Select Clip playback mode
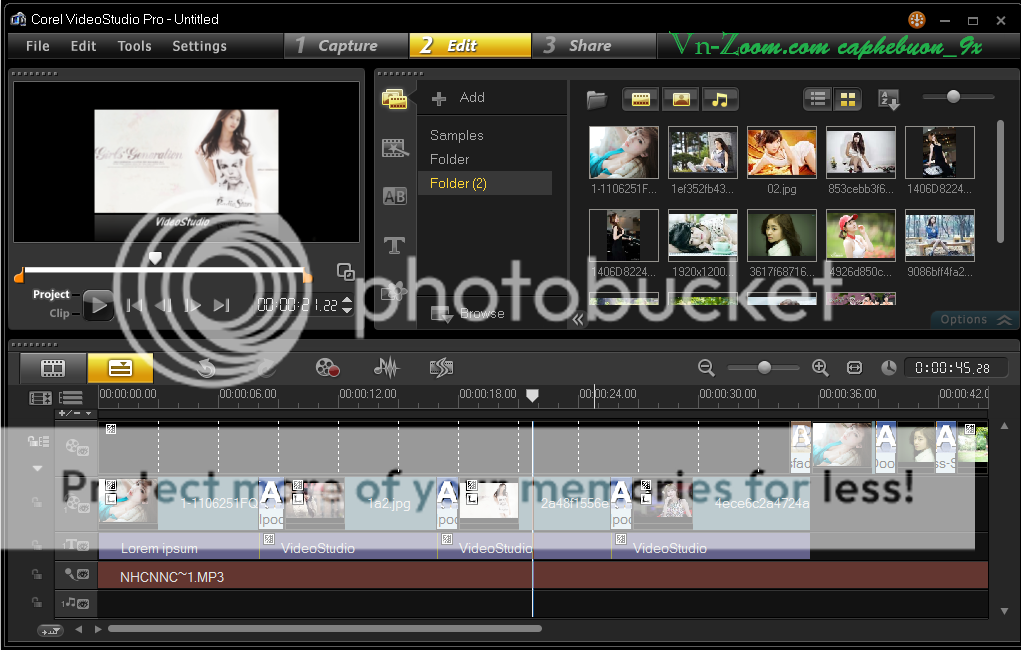The height and width of the screenshot is (650, 1021). click(x=59, y=313)
